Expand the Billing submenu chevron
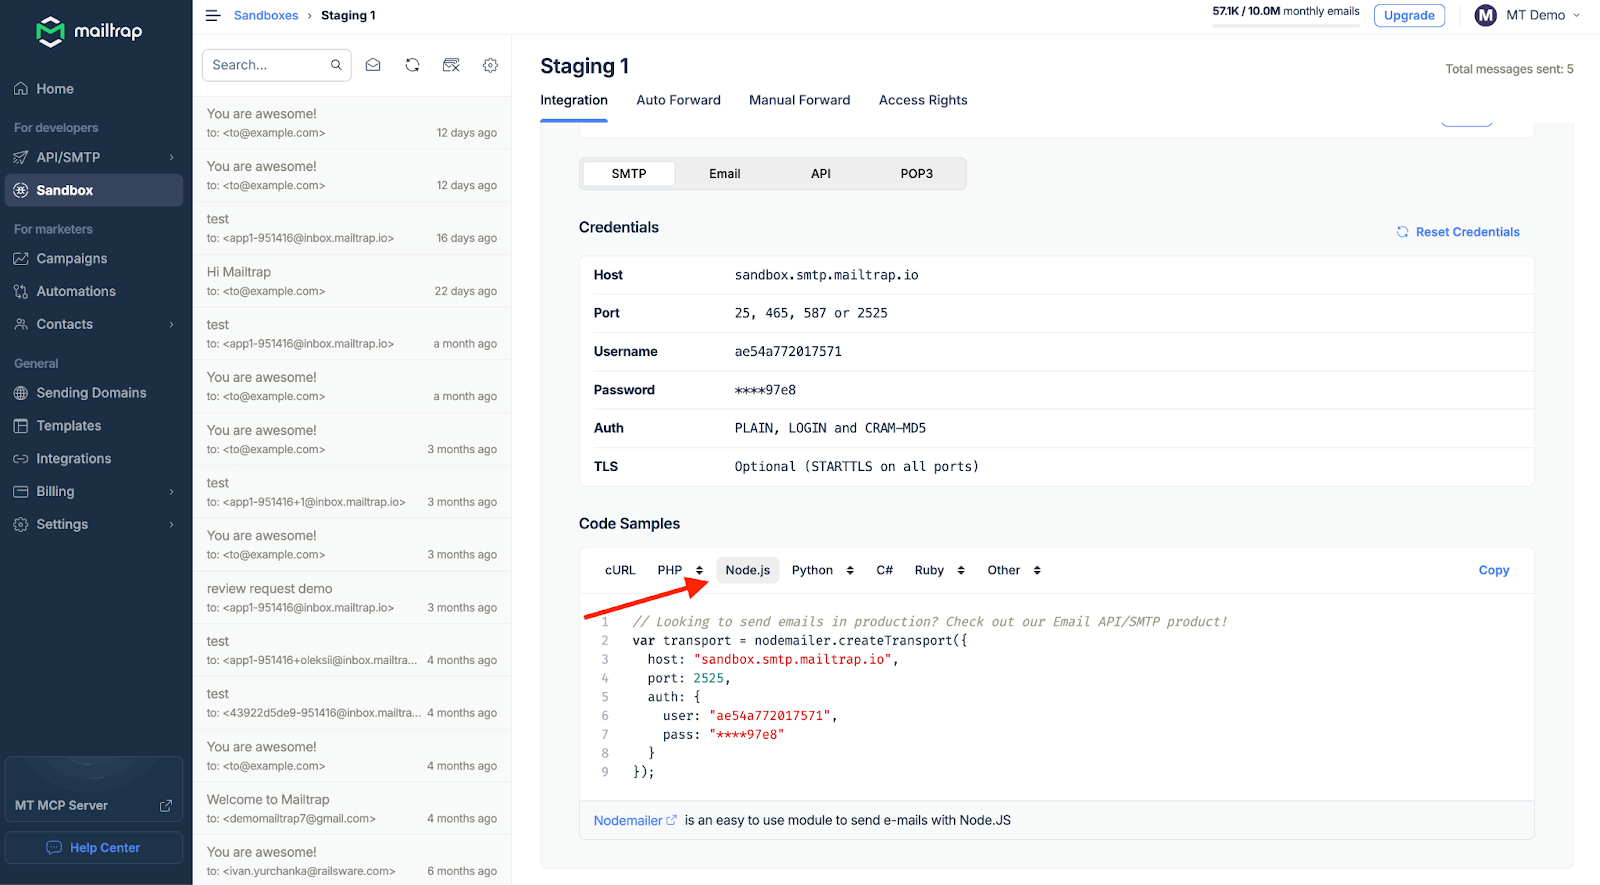 click(171, 491)
